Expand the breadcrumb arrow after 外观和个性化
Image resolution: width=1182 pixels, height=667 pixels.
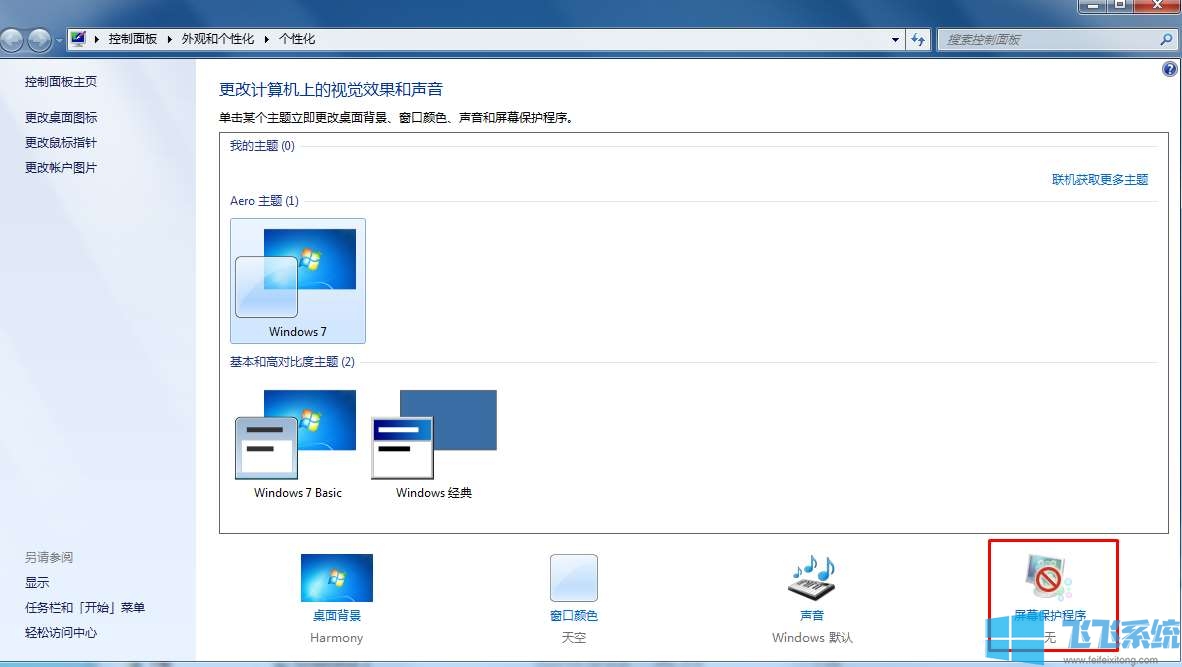pos(268,39)
